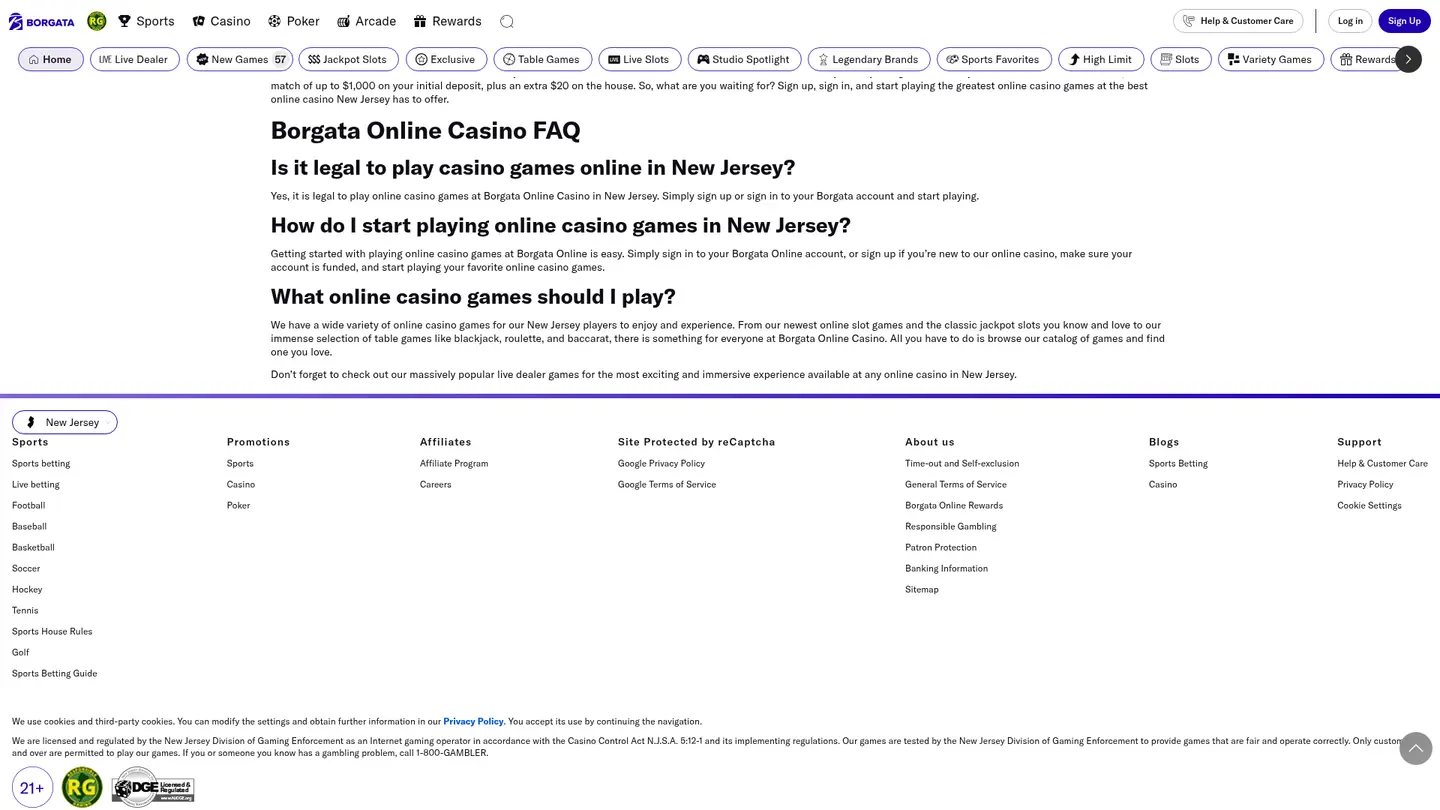The image size is (1440, 810).
Task: Select the Jackpot Slots category chip
Action: (x=348, y=59)
